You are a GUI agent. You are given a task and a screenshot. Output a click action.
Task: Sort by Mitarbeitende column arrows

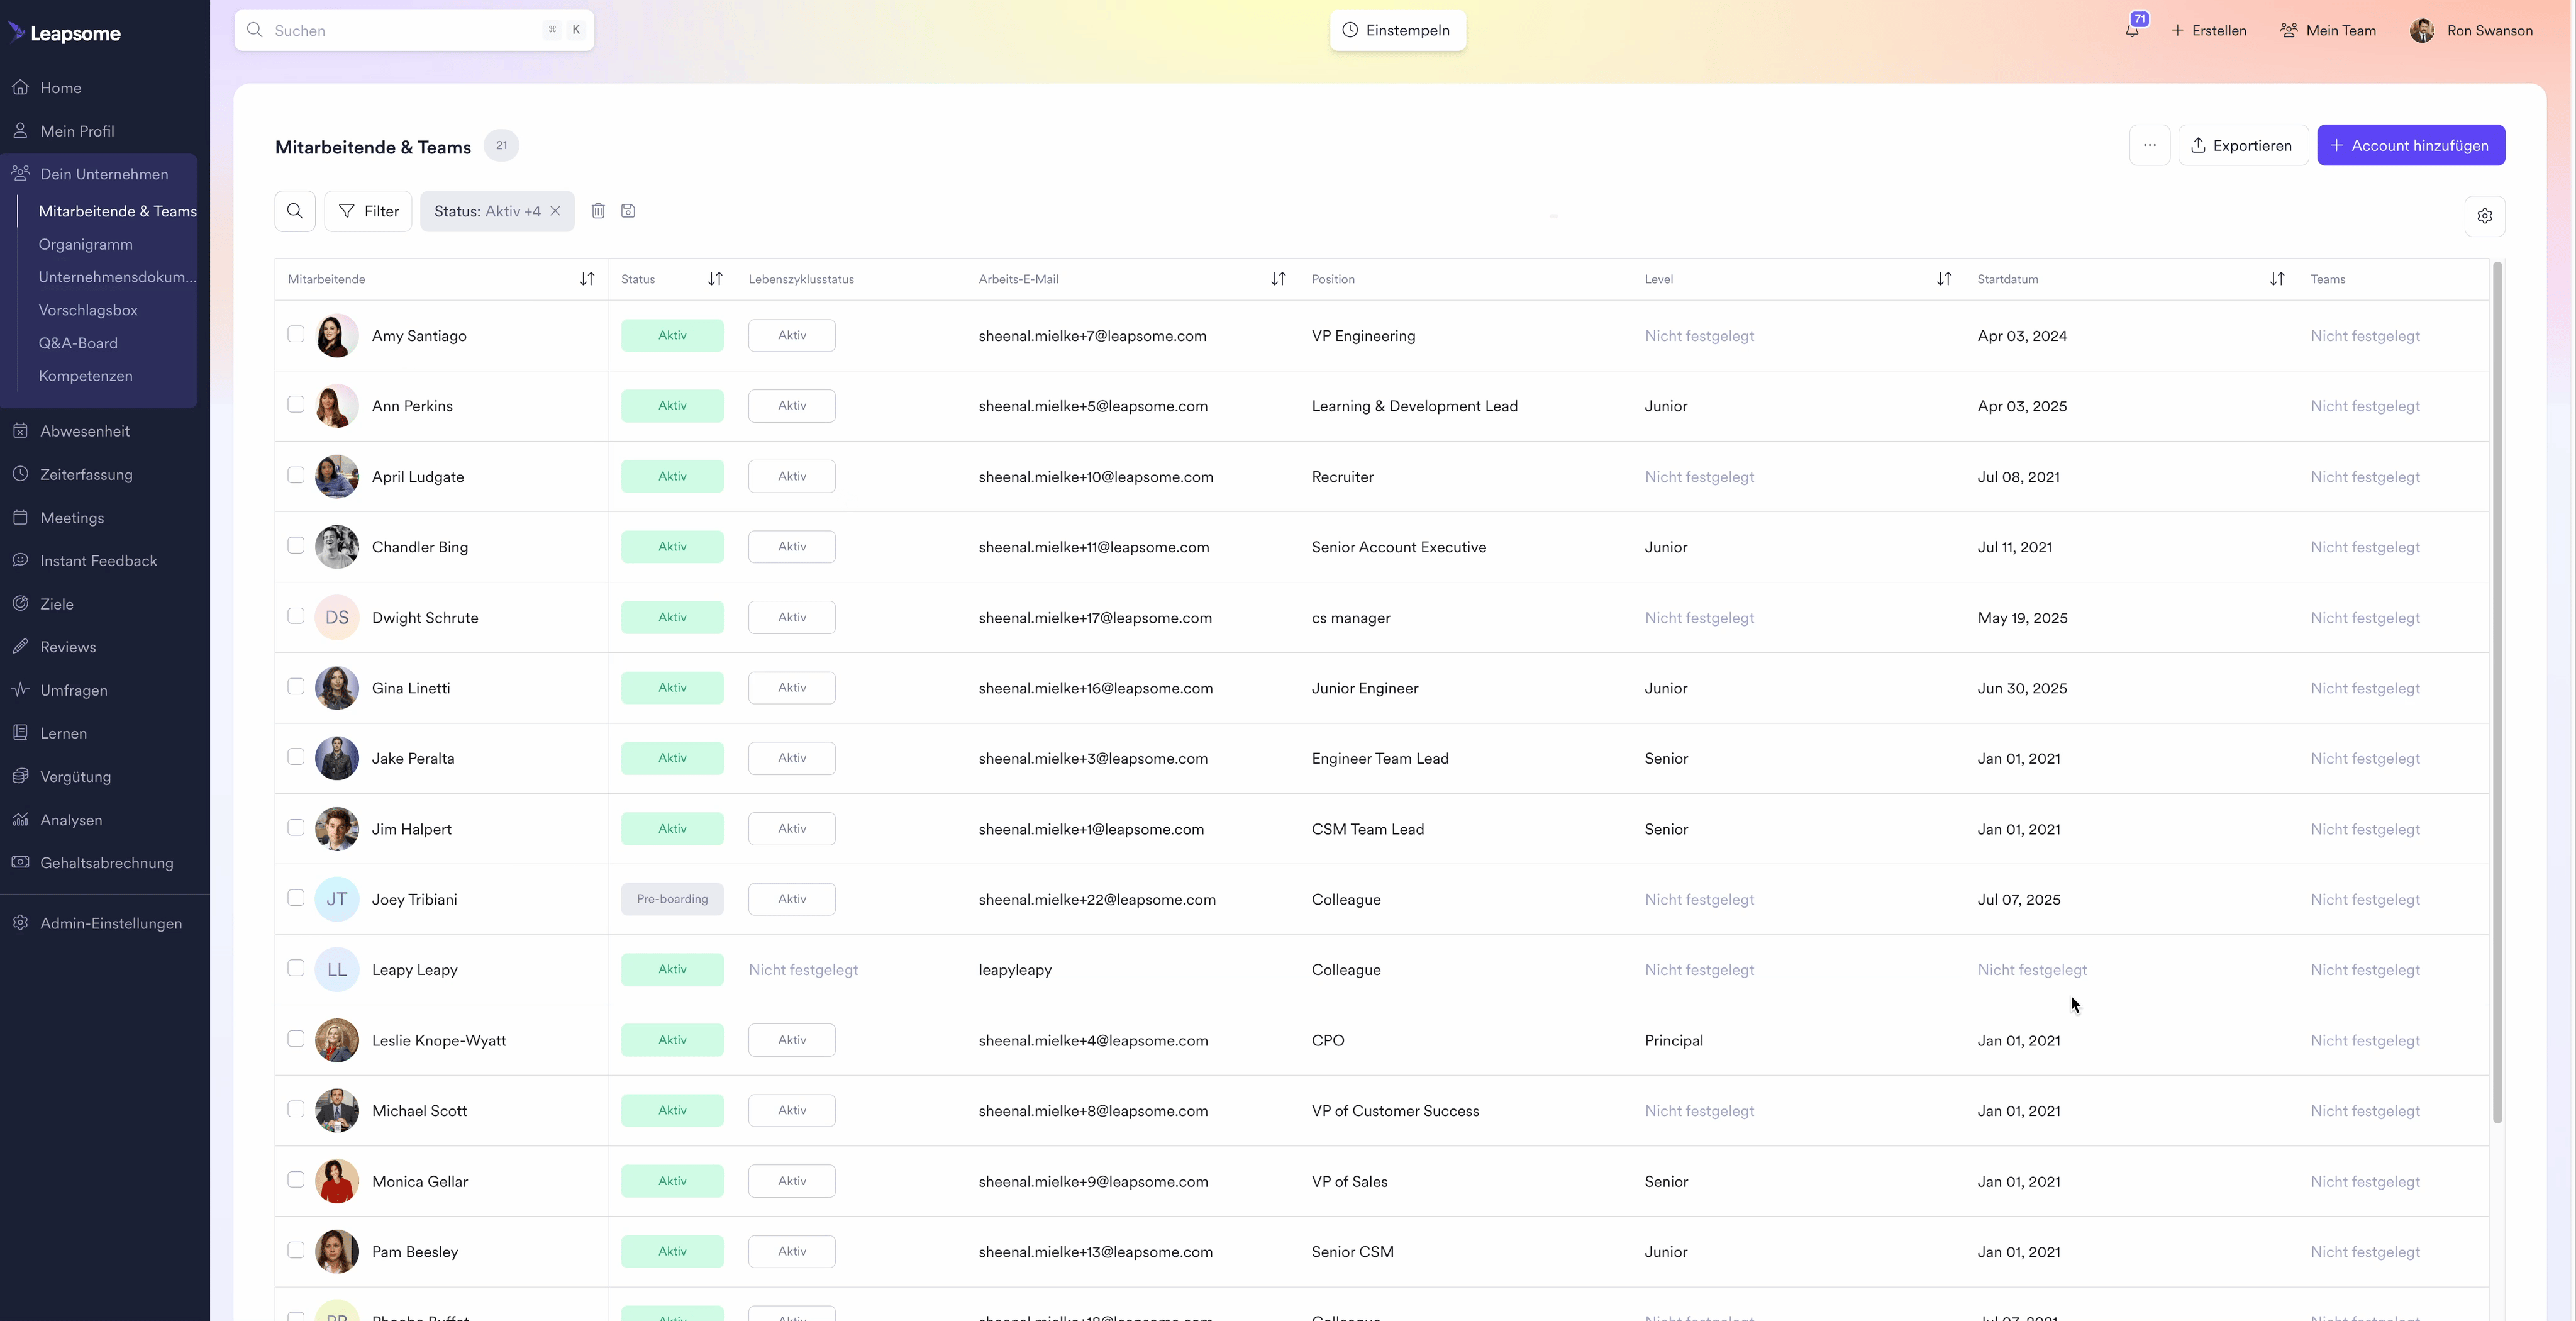coord(587,279)
